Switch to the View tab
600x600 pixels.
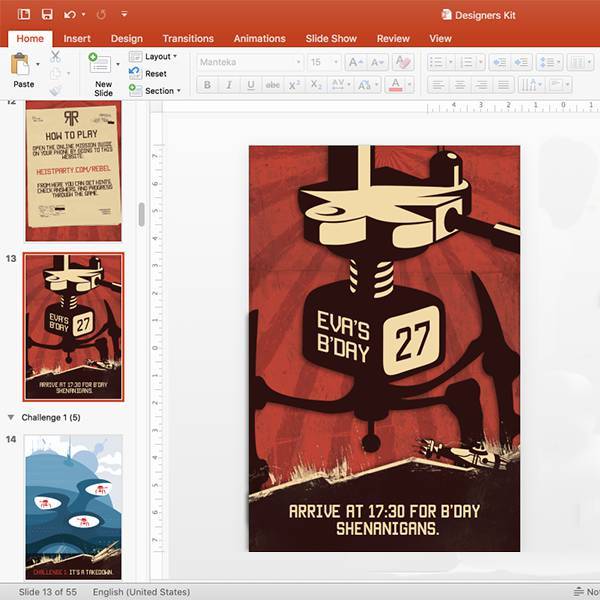point(440,39)
